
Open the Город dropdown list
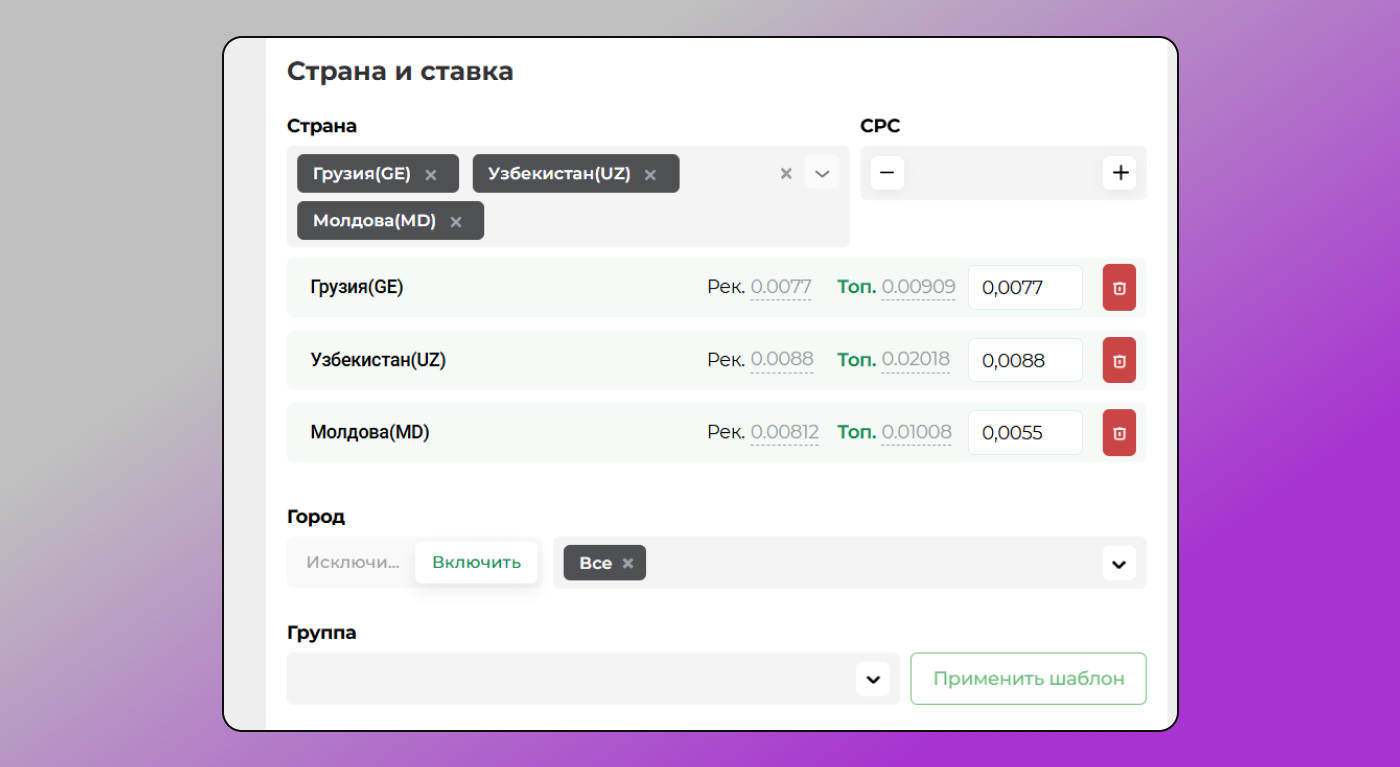1118,563
